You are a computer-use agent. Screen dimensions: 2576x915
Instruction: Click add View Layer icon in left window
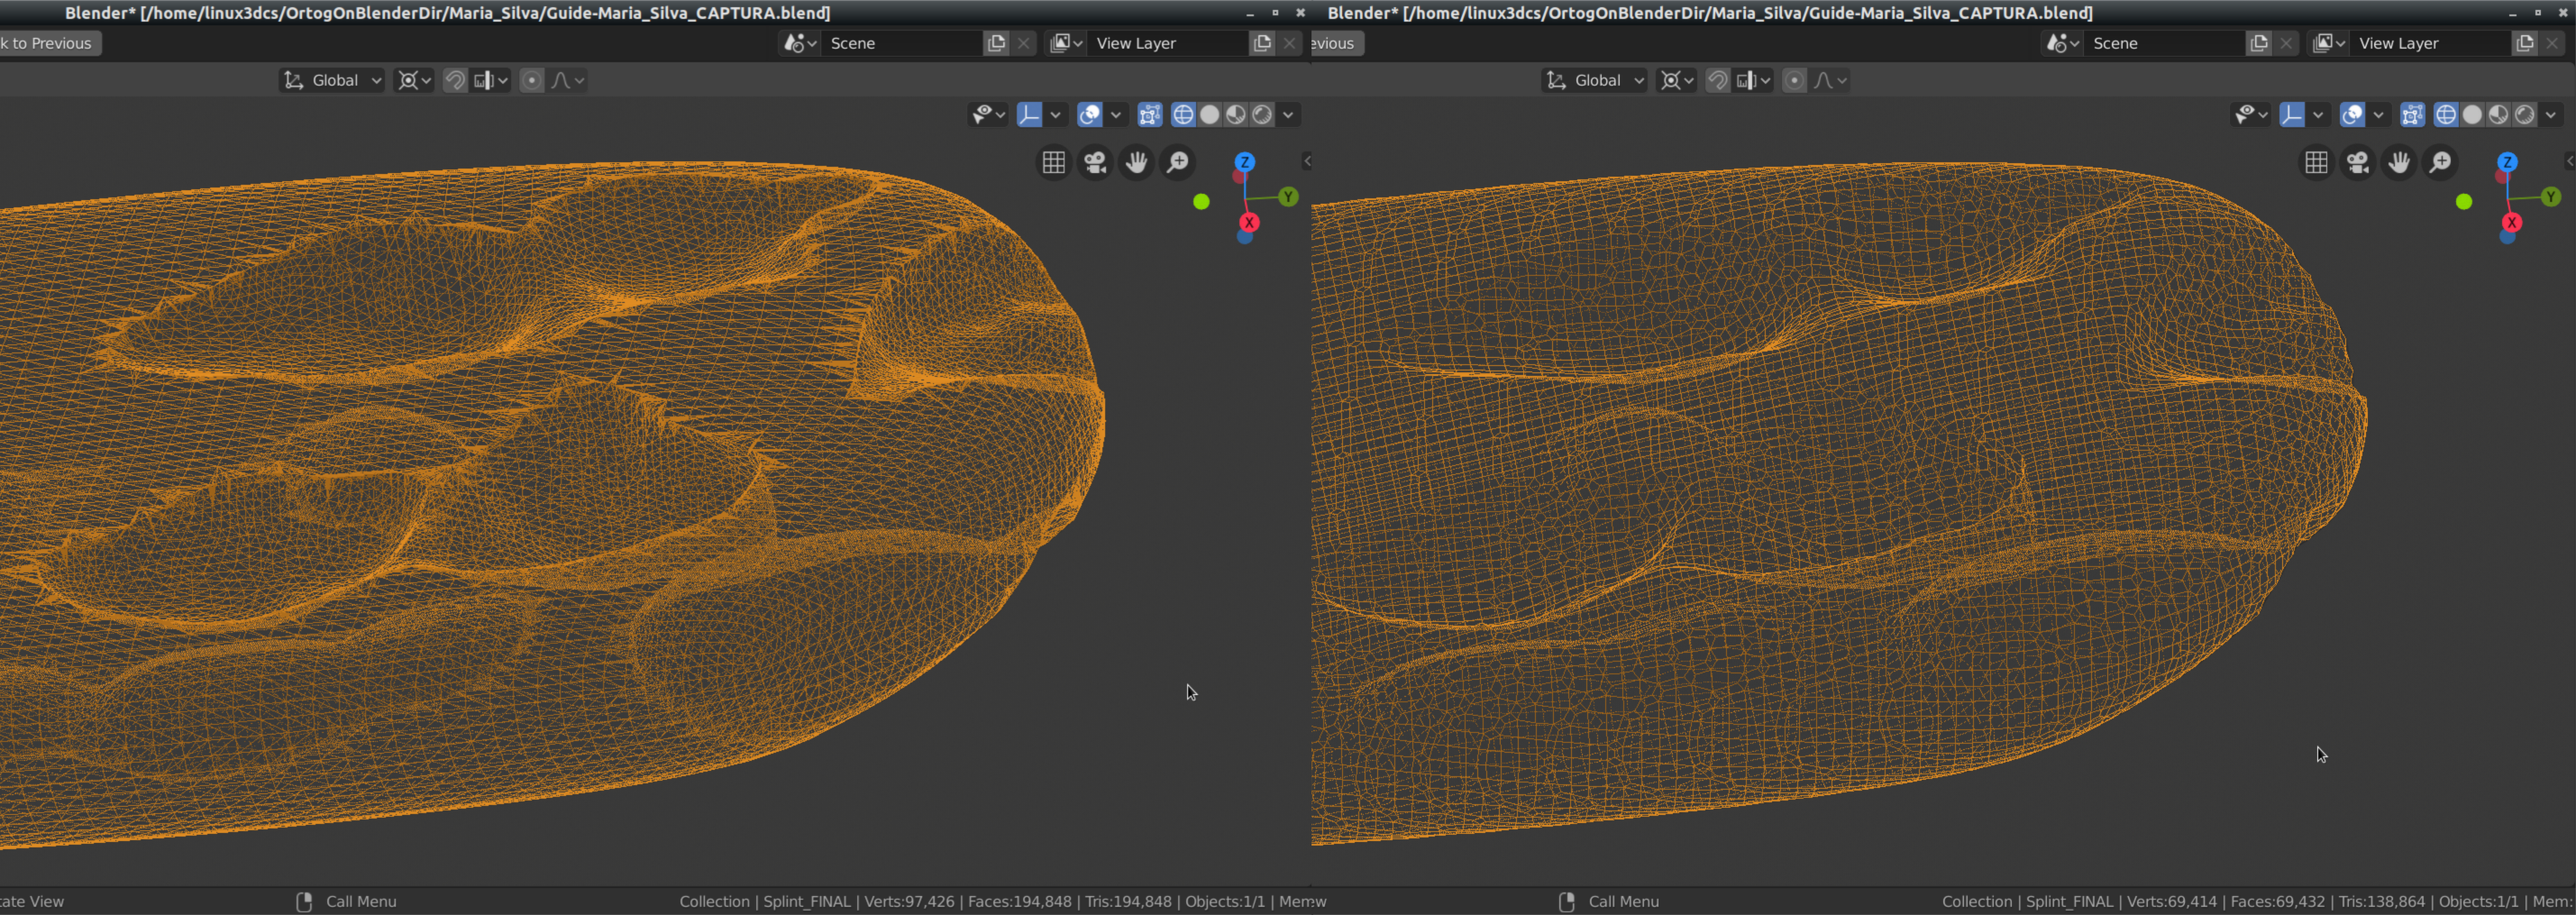click(1262, 43)
